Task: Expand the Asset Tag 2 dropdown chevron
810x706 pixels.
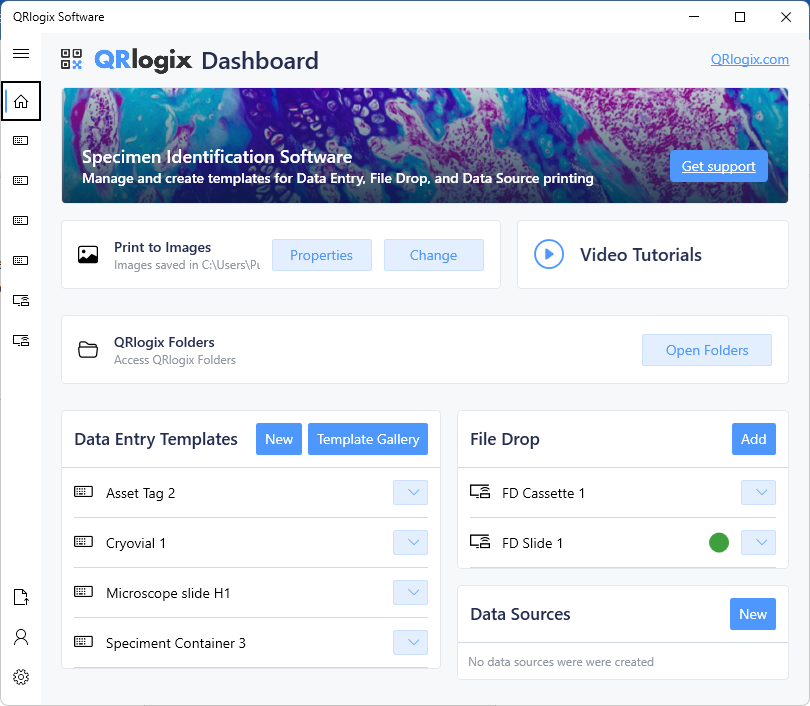Action: click(410, 492)
